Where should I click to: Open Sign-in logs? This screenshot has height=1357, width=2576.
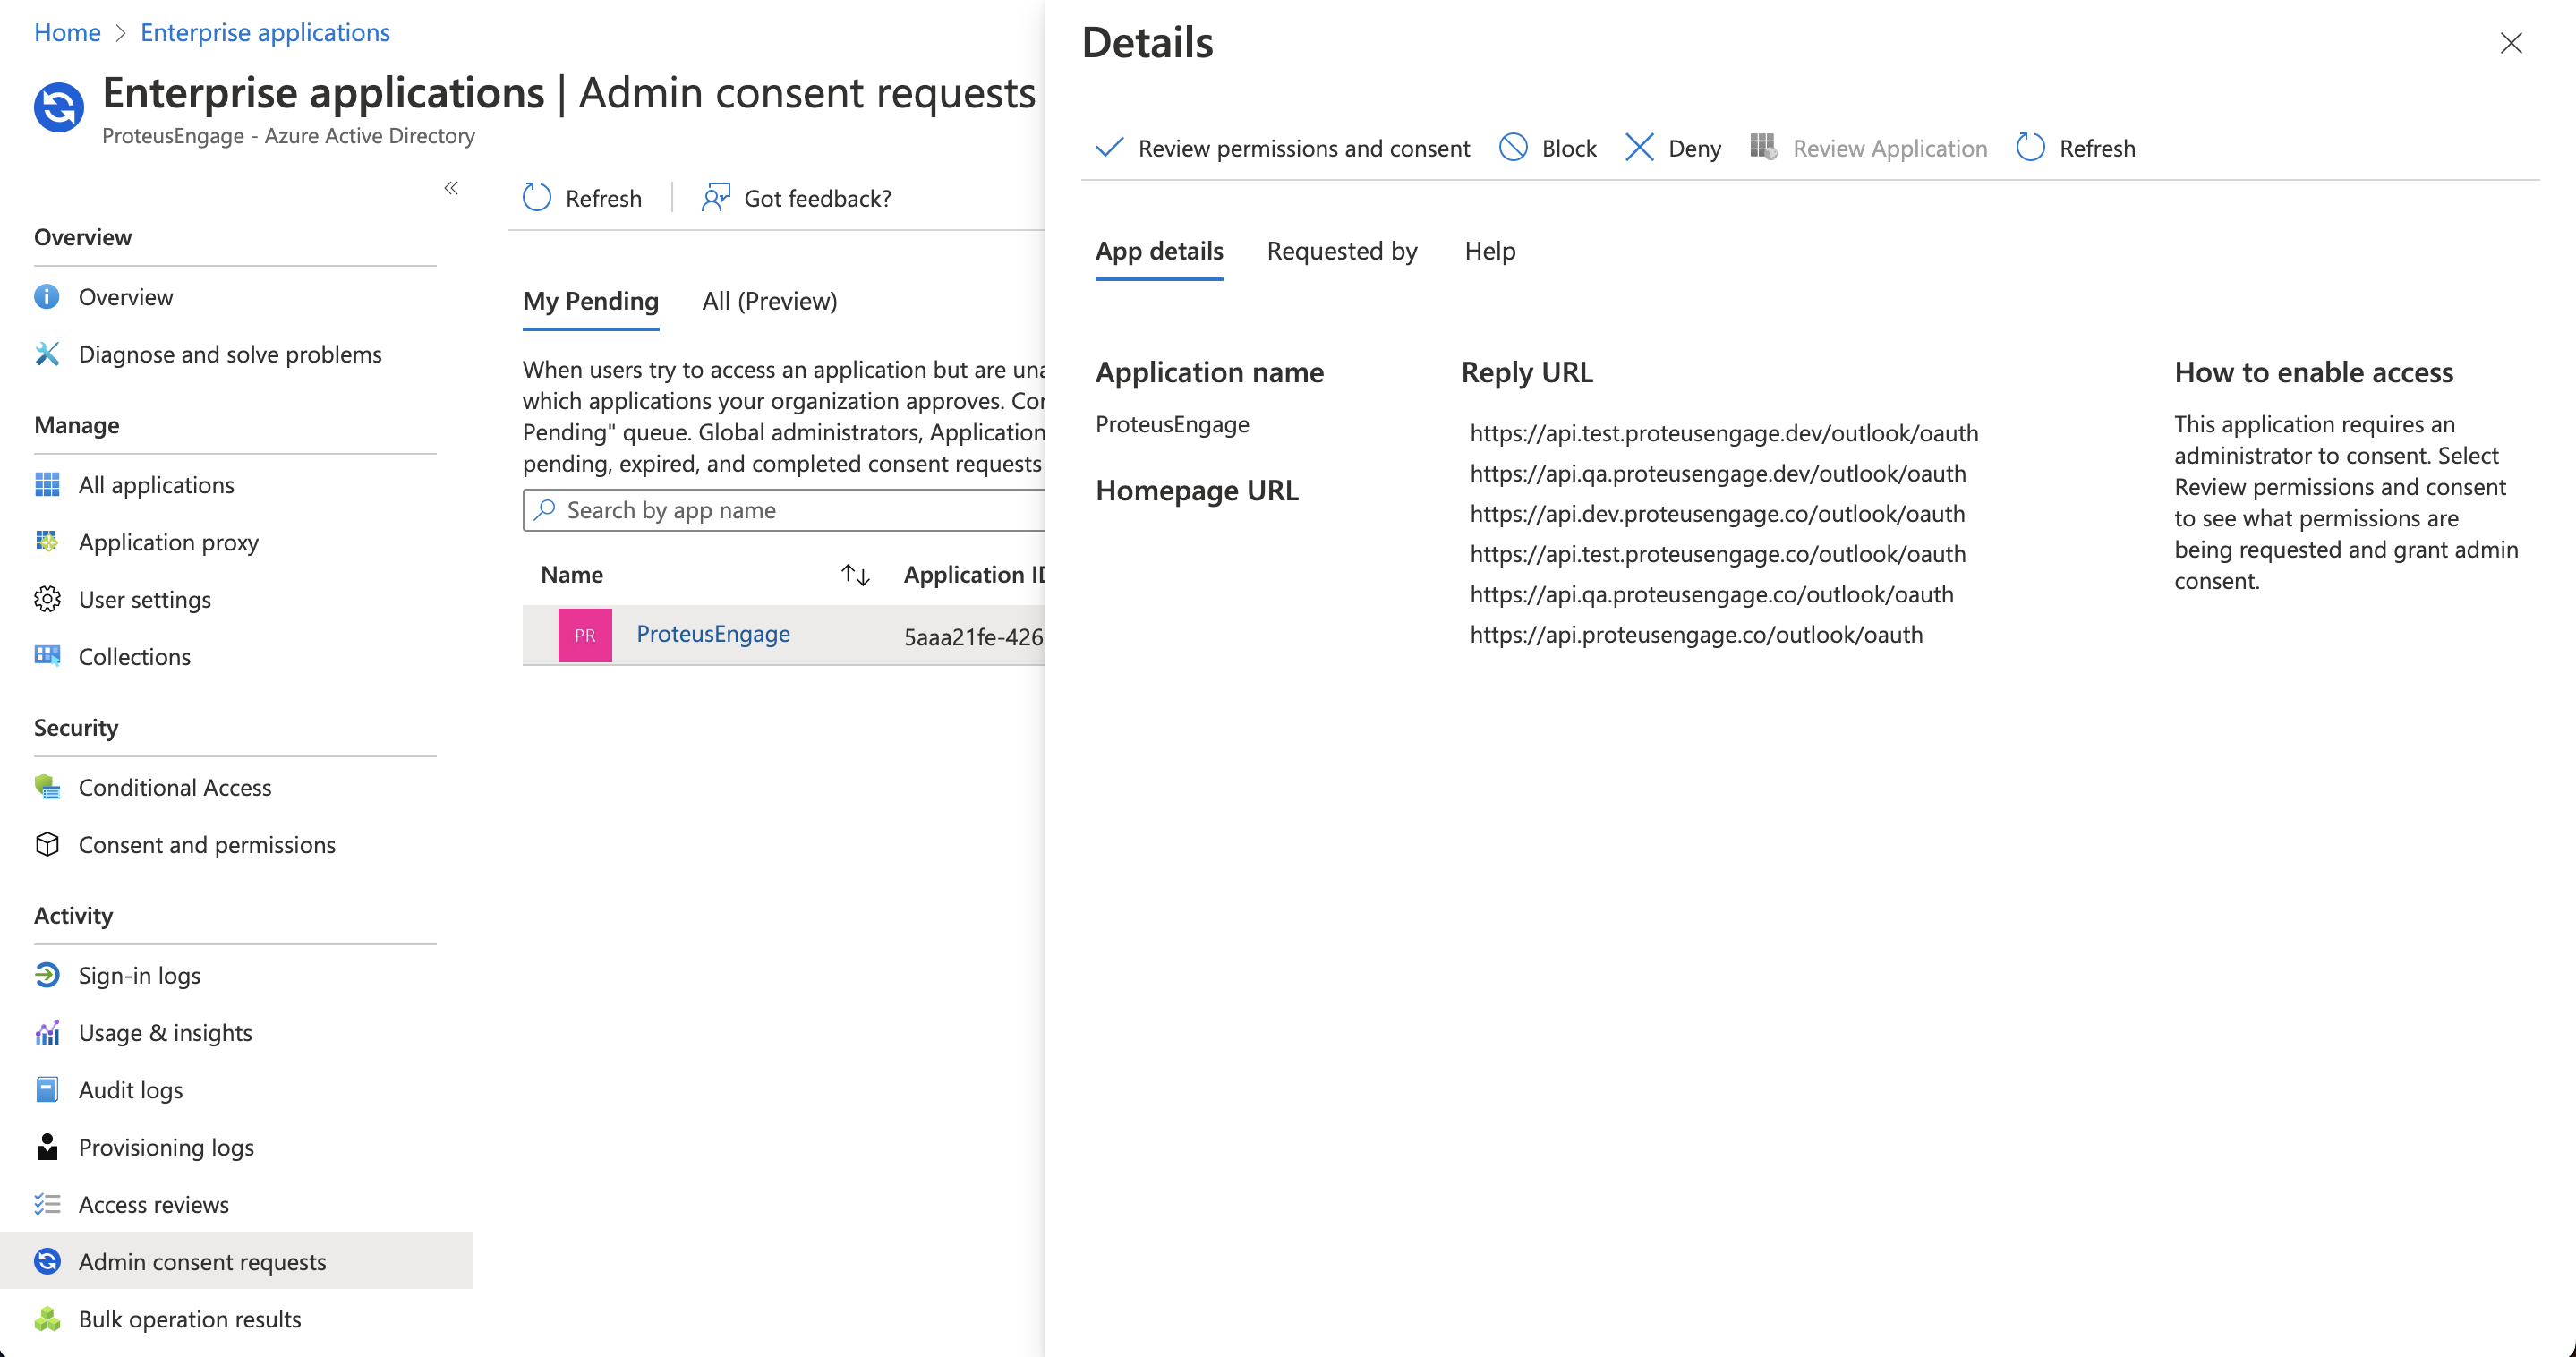click(x=139, y=975)
